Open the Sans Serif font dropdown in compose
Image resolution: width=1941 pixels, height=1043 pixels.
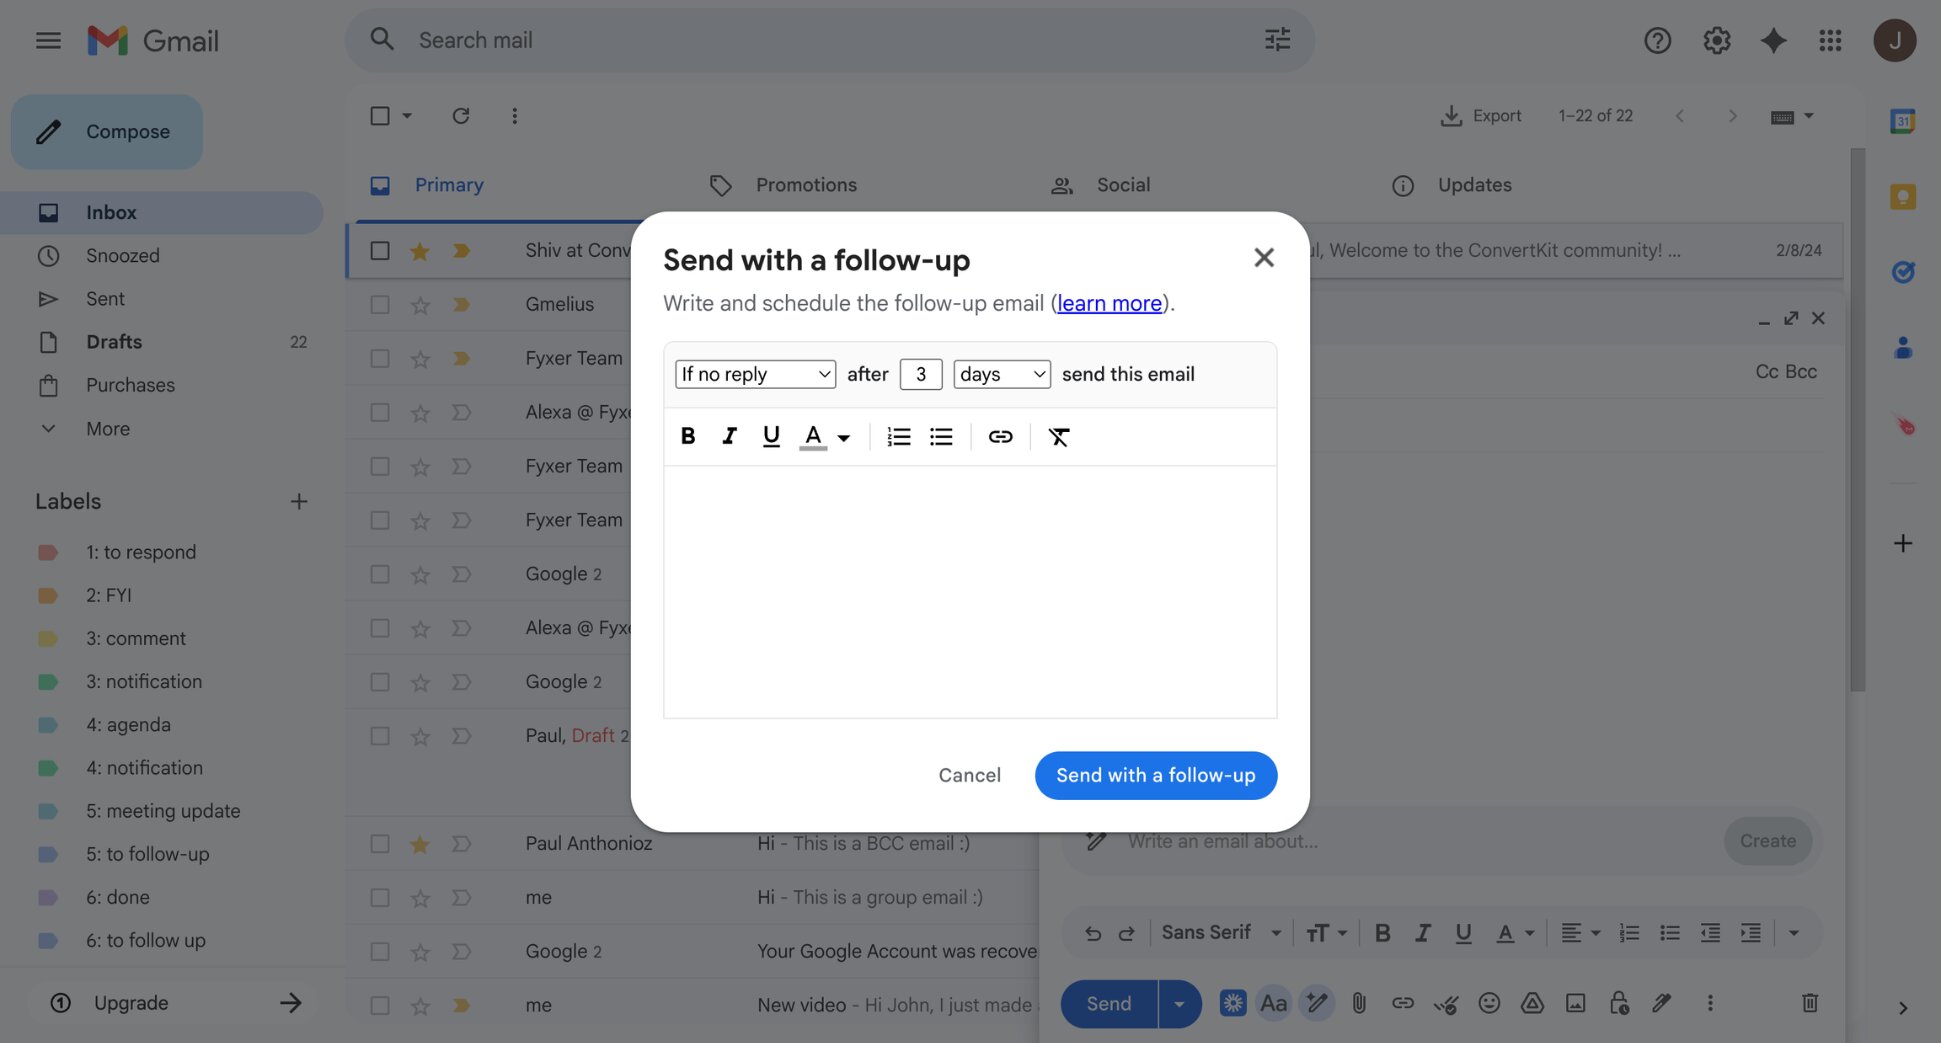tap(1219, 932)
